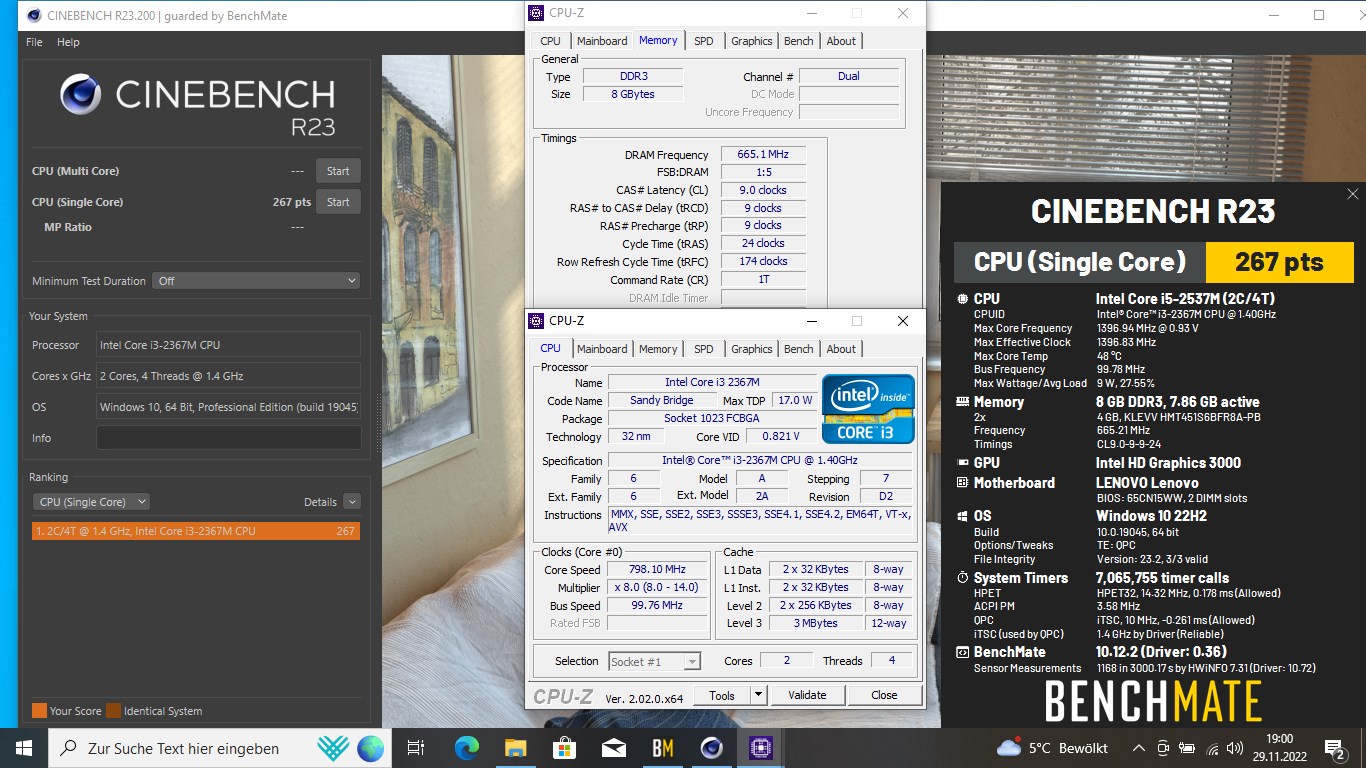
Task: Click the Intel Core i3 logo
Action: point(868,409)
